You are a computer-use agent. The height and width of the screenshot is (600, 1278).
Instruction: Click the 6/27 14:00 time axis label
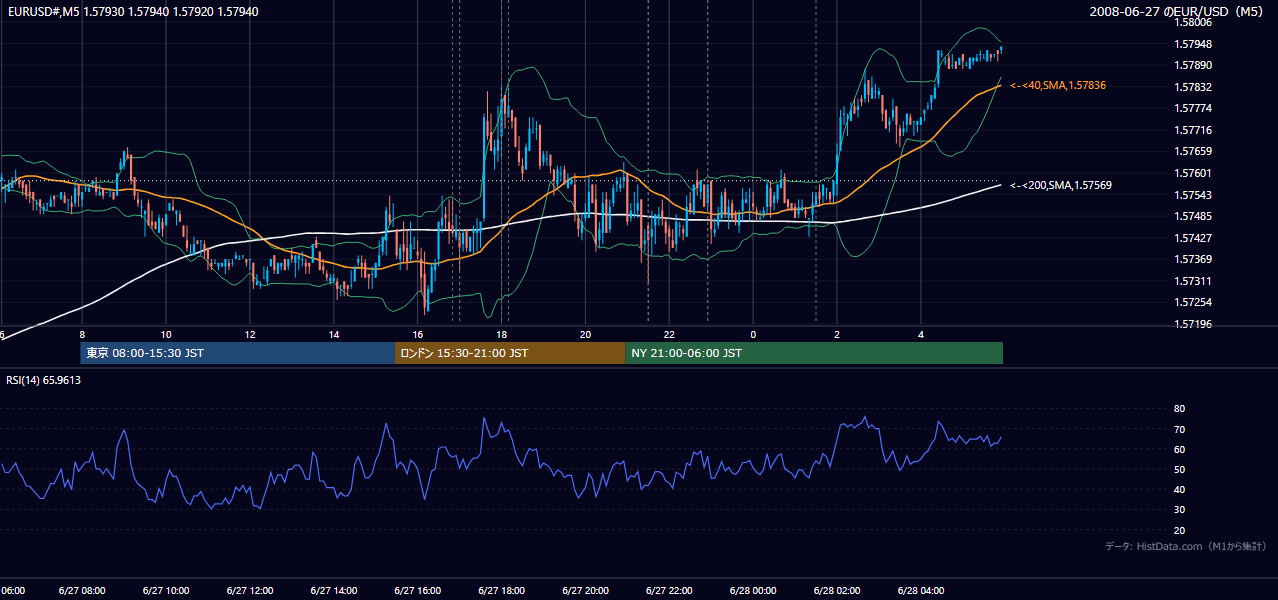334,590
